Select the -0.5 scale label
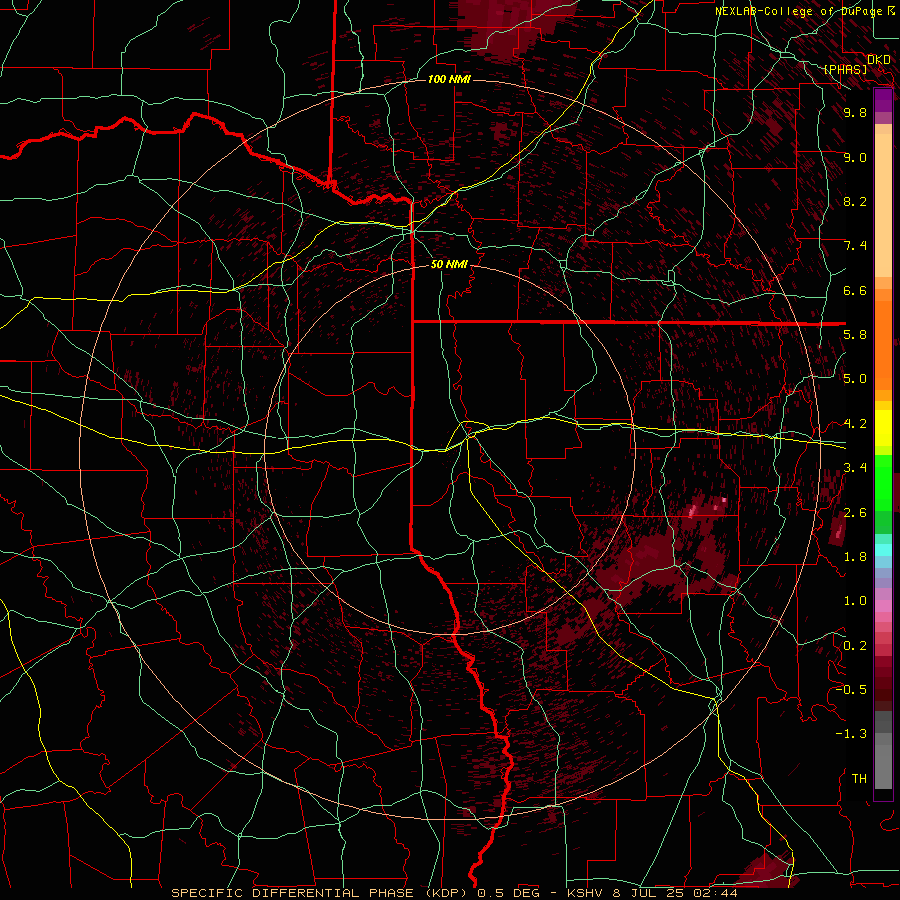This screenshot has height=900, width=900. click(x=851, y=690)
